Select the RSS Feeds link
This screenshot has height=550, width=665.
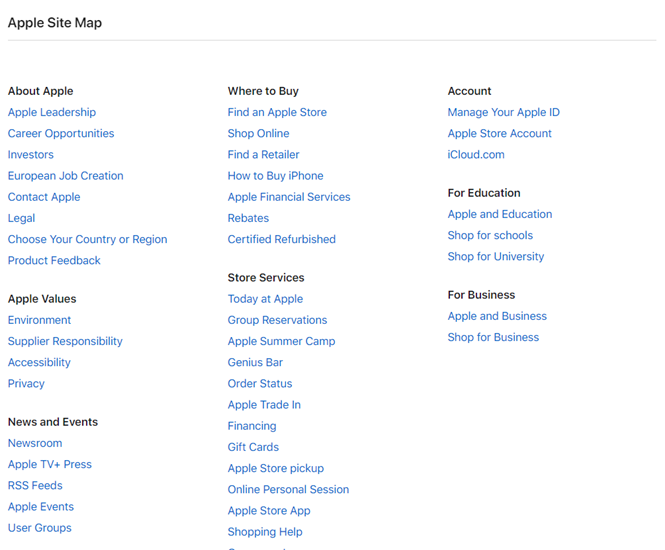pyautogui.click(x=35, y=486)
